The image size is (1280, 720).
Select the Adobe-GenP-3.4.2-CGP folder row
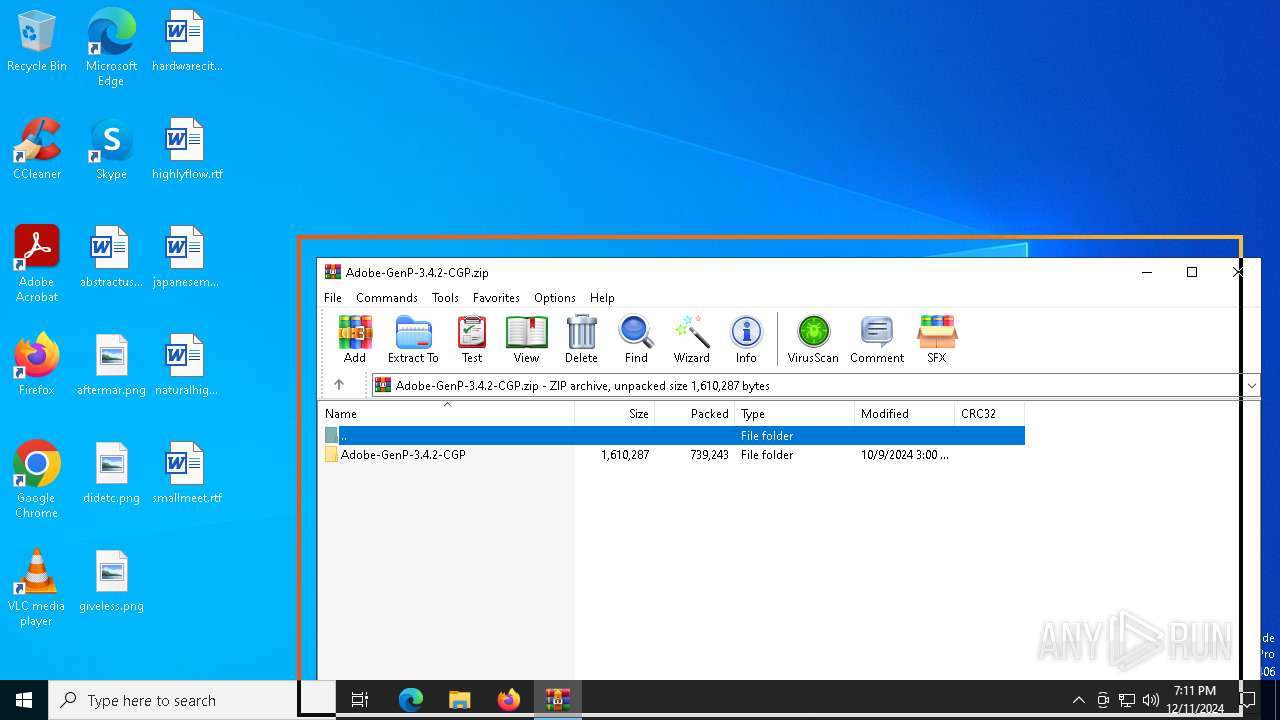pos(672,455)
